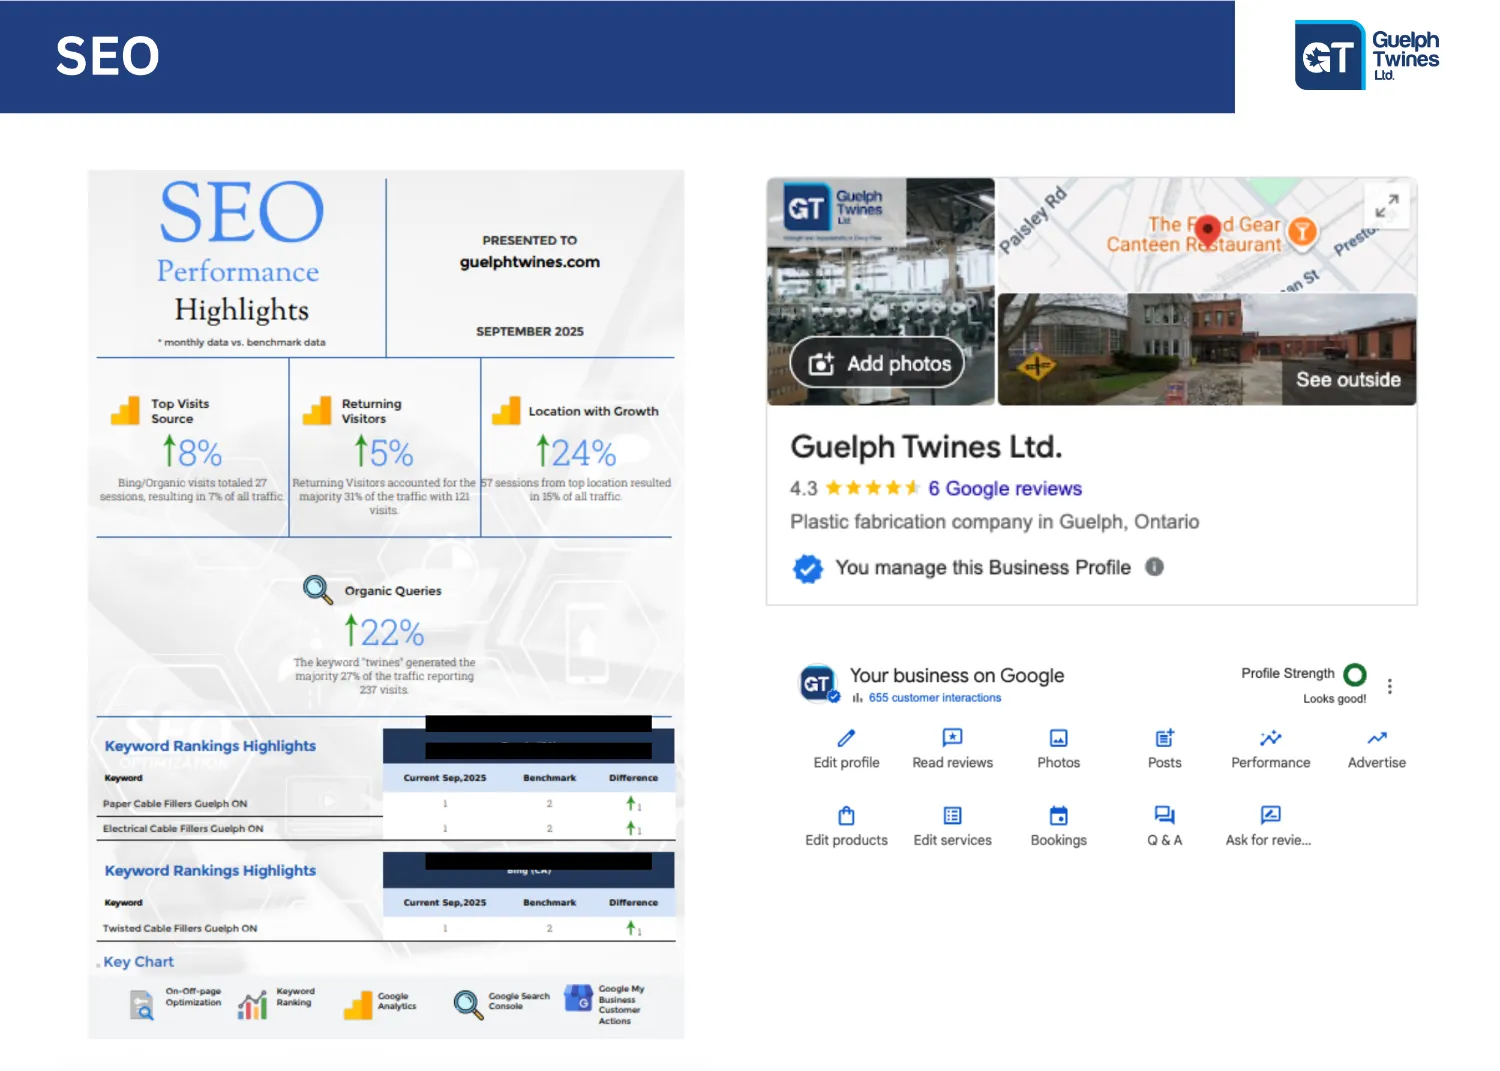Click the Ask for reviews icon
1500x1071 pixels.
pos(1270,816)
